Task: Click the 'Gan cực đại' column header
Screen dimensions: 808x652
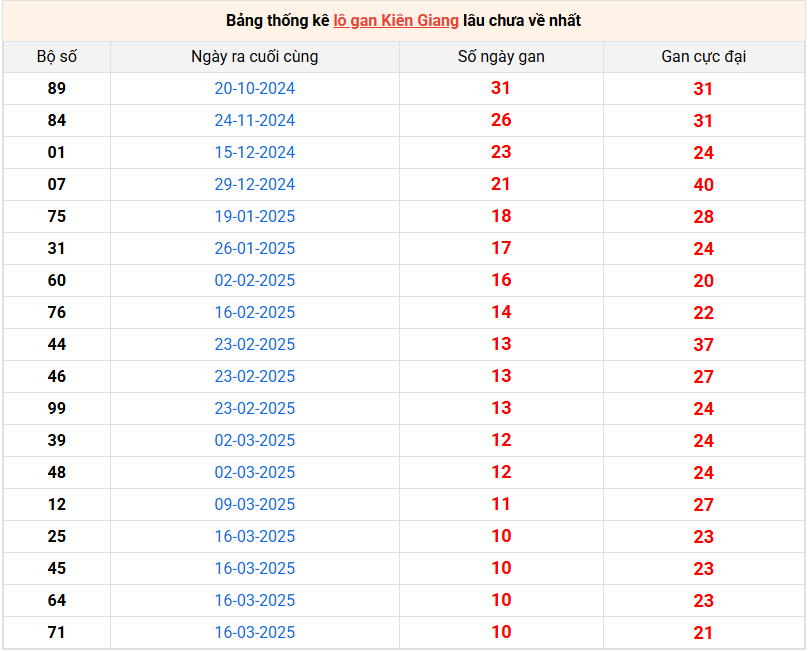Action: pos(703,57)
